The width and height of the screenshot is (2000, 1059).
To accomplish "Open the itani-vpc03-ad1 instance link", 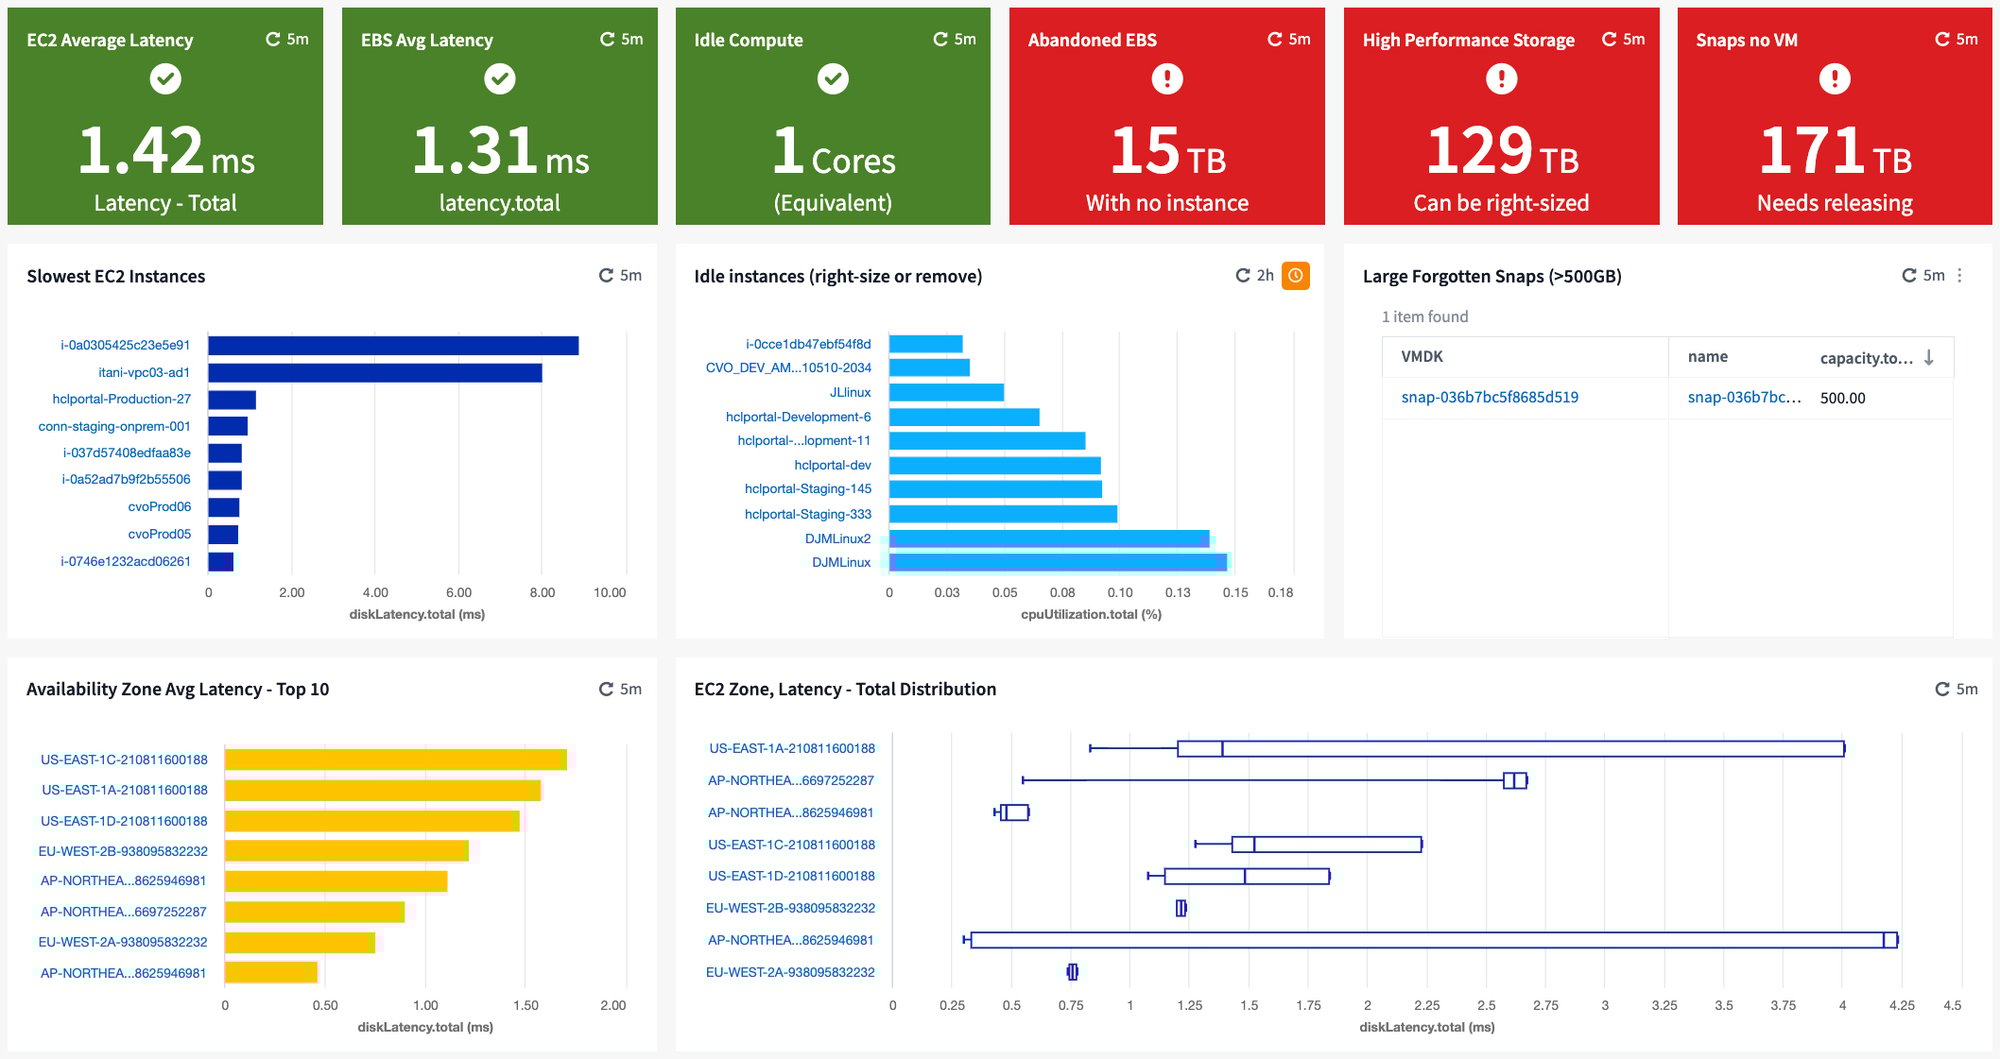I will tap(144, 372).
